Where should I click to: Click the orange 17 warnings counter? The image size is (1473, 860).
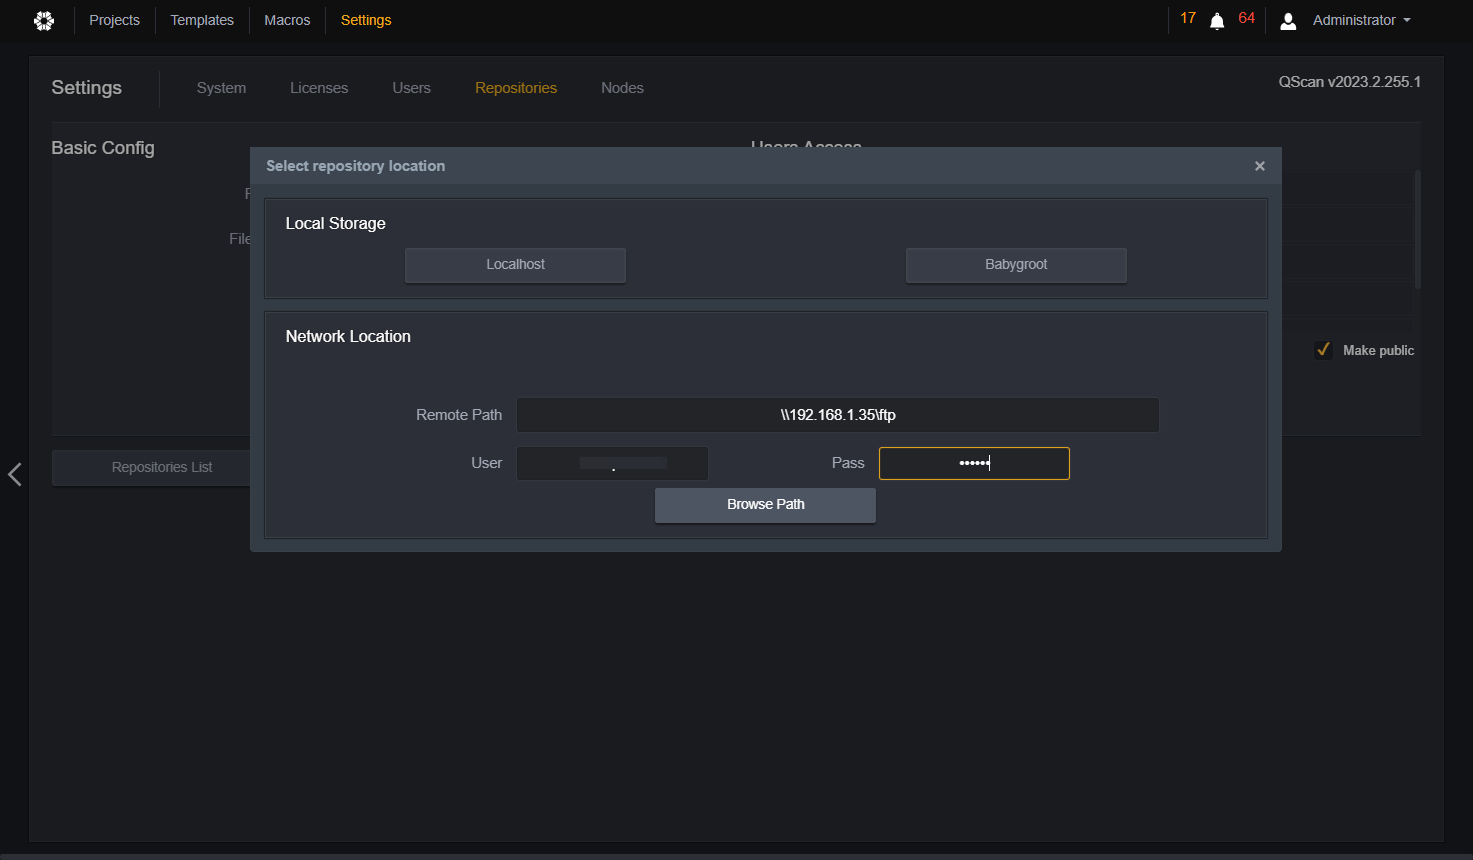[1188, 18]
